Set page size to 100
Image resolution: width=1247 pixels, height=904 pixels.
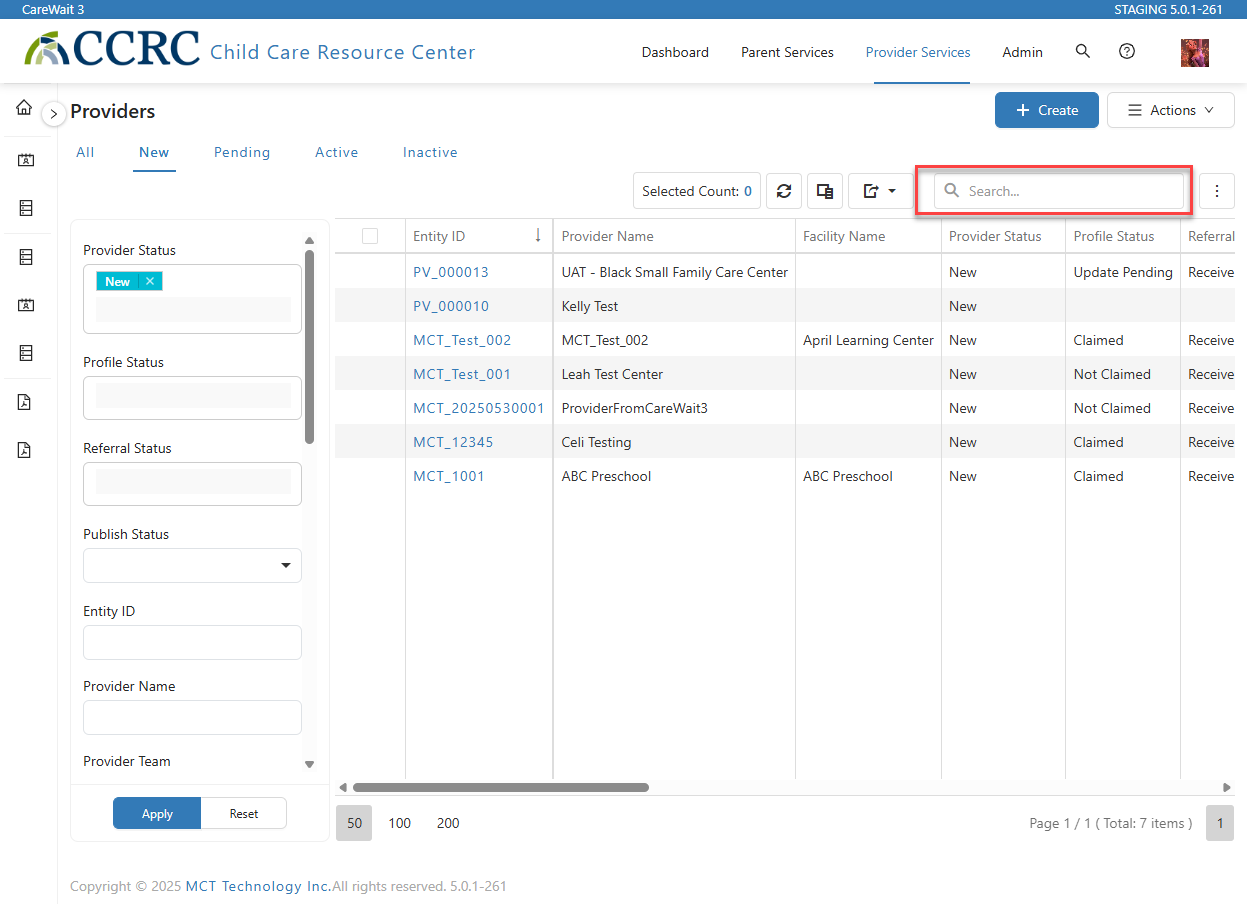pyautogui.click(x=400, y=823)
